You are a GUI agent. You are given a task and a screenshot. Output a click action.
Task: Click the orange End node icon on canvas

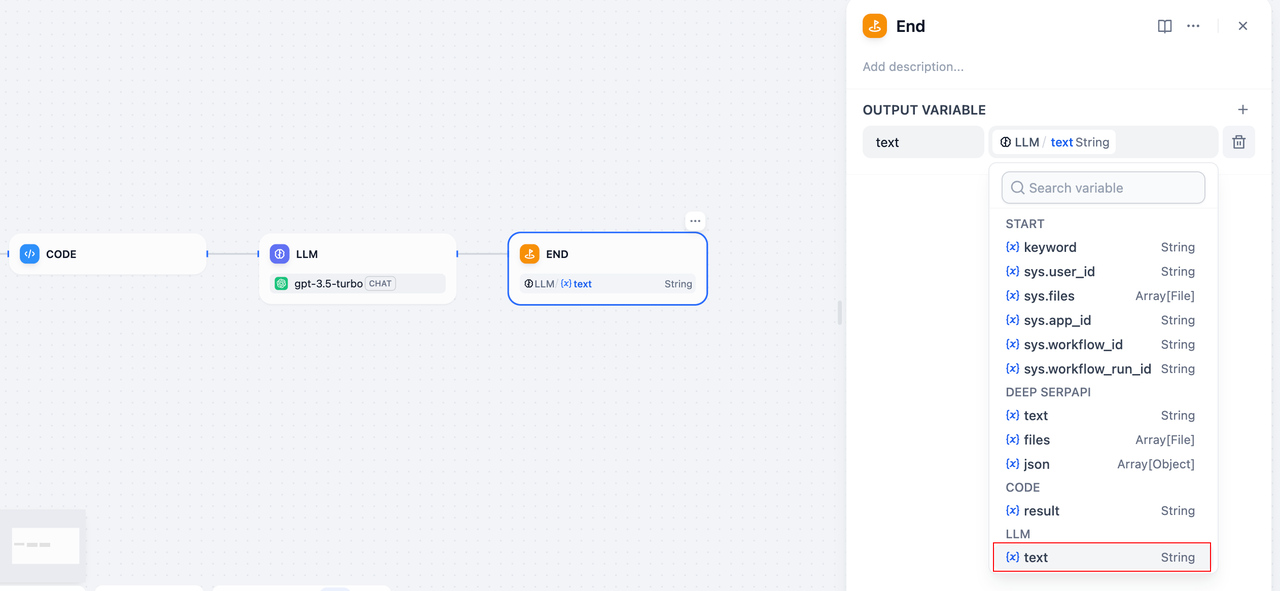point(530,254)
